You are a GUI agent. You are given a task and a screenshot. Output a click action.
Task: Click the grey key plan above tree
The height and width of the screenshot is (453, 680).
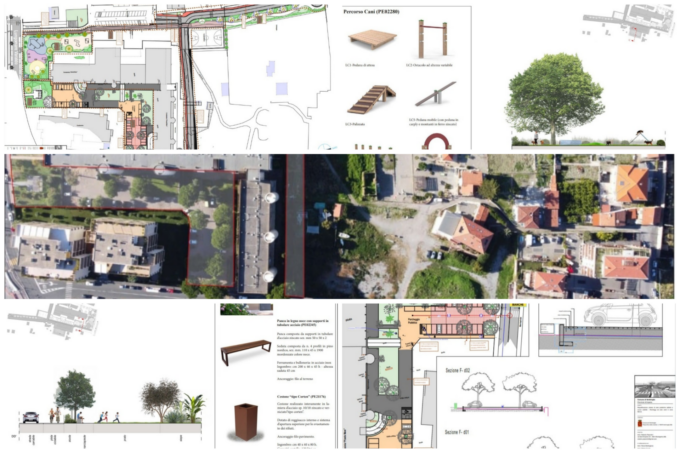[x=627, y=23]
